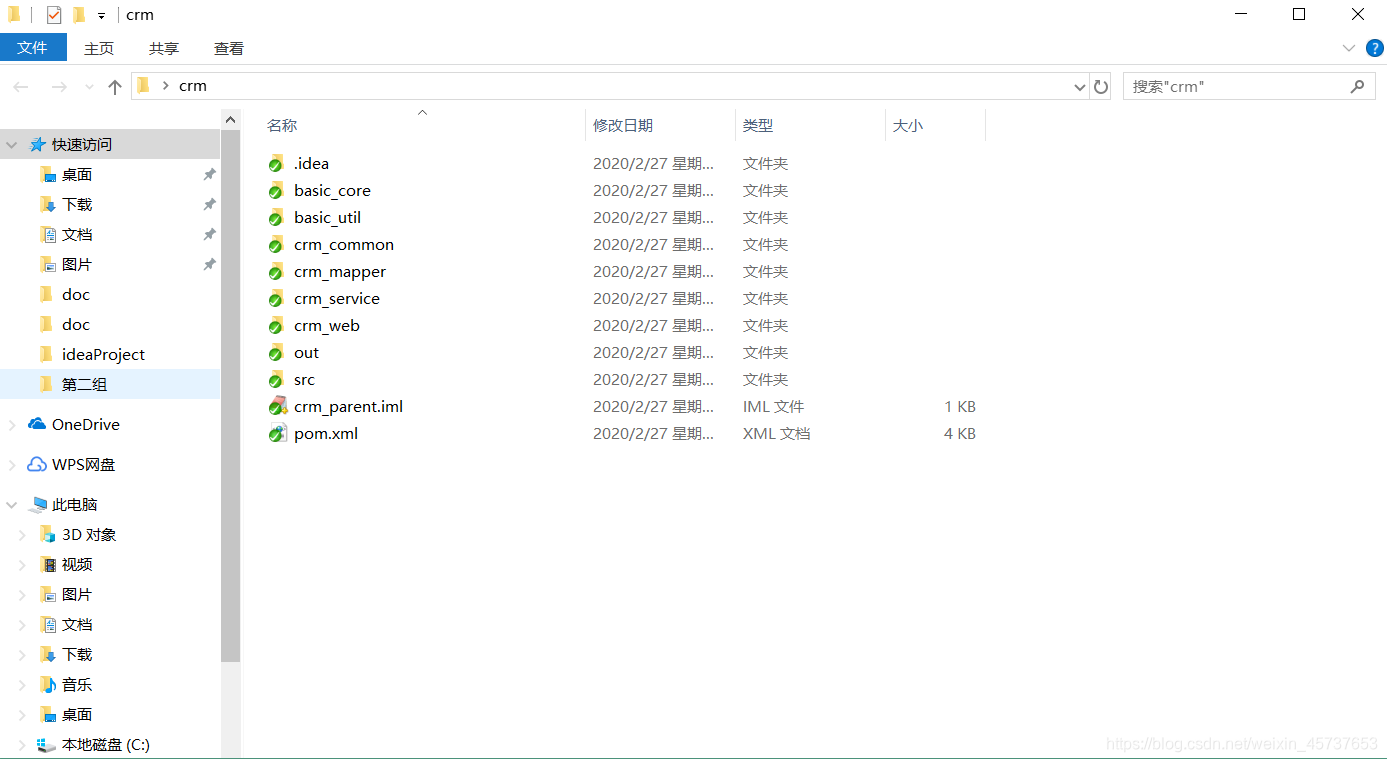The width and height of the screenshot is (1387, 762).
Task: Open the 文件 menu
Action: [x=33, y=48]
